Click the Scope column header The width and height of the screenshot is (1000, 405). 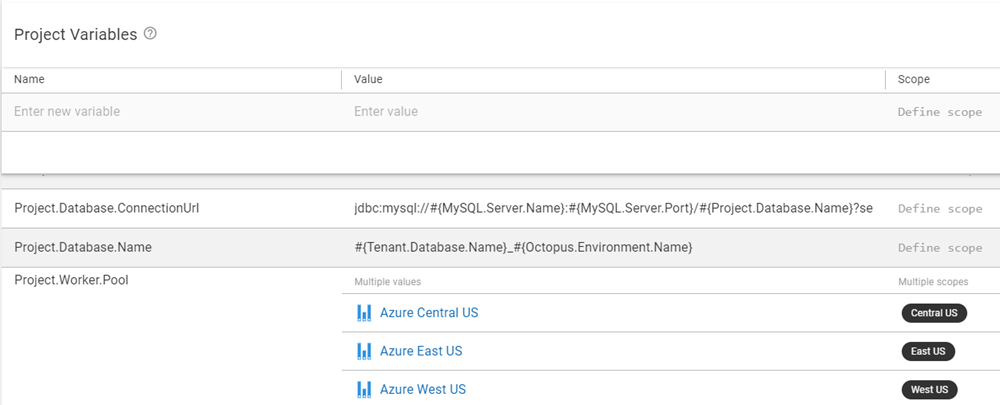click(913, 79)
